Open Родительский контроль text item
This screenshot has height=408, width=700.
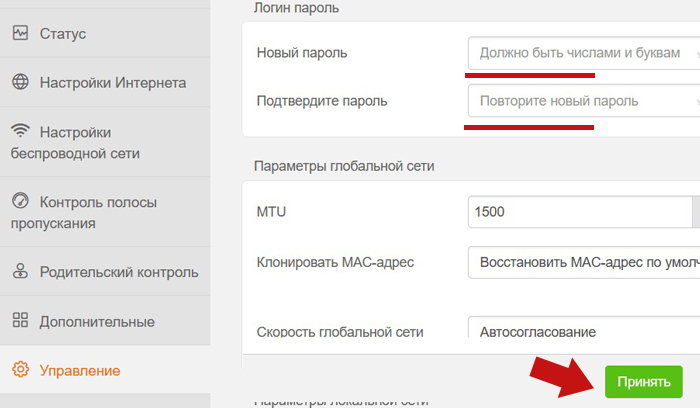pos(118,272)
